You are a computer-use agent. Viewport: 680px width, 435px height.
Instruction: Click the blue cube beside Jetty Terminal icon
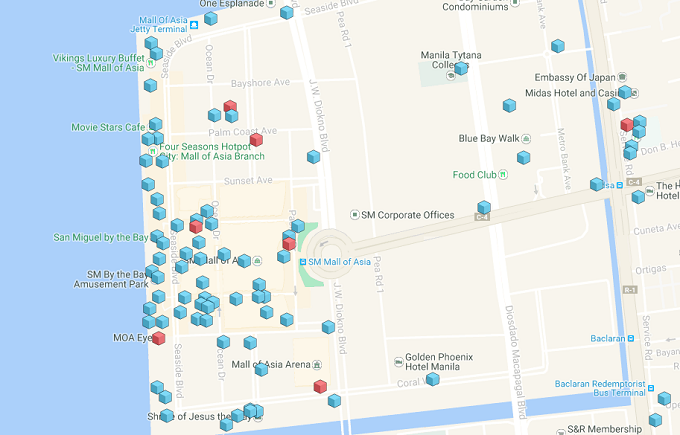coord(211,18)
